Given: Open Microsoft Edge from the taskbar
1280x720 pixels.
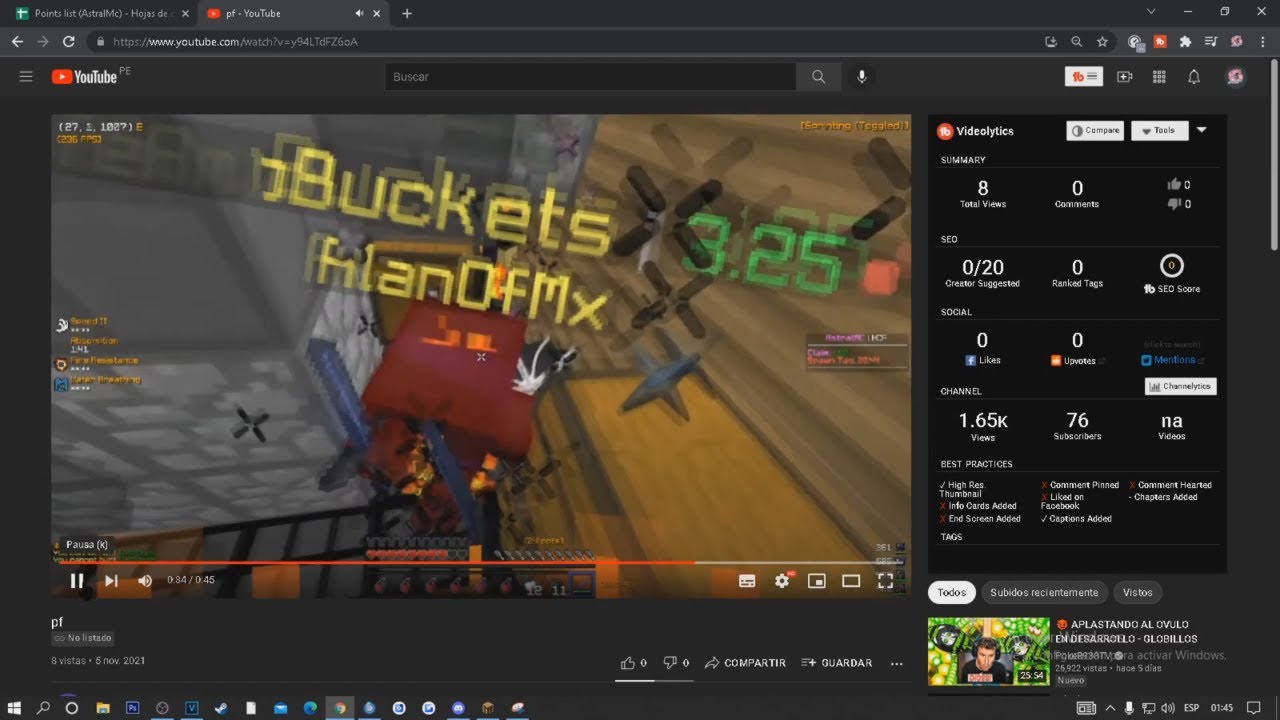Looking at the screenshot, I should point(310,708).
